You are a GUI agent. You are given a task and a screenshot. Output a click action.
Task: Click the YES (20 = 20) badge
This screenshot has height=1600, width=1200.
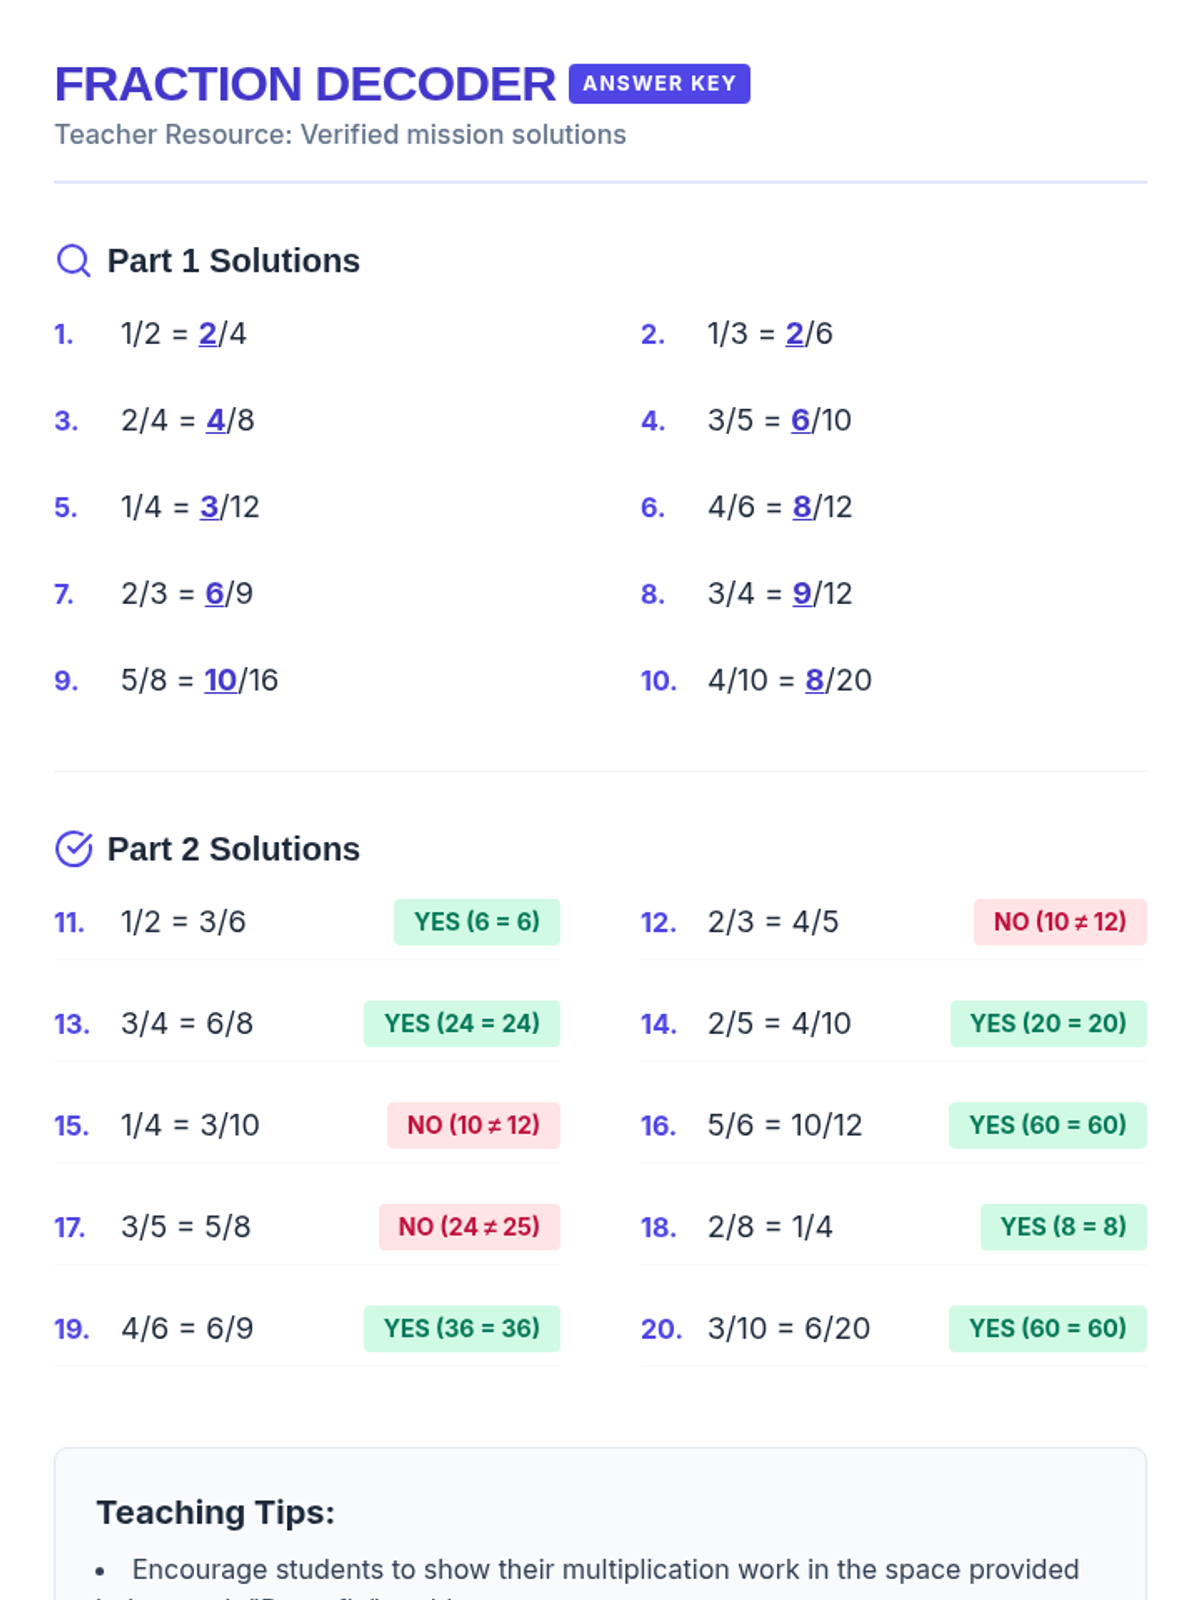pos(1048,1024)
